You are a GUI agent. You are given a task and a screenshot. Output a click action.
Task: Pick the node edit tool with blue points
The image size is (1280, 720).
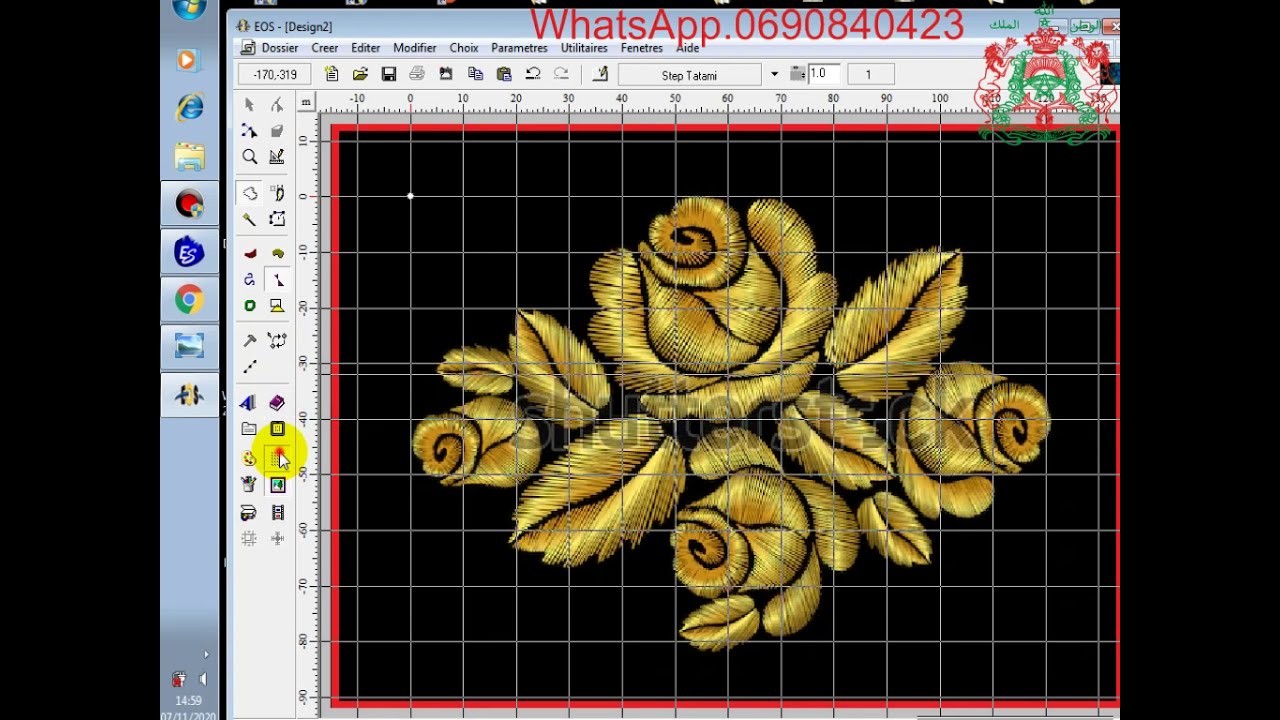click(x=249, y=131)
